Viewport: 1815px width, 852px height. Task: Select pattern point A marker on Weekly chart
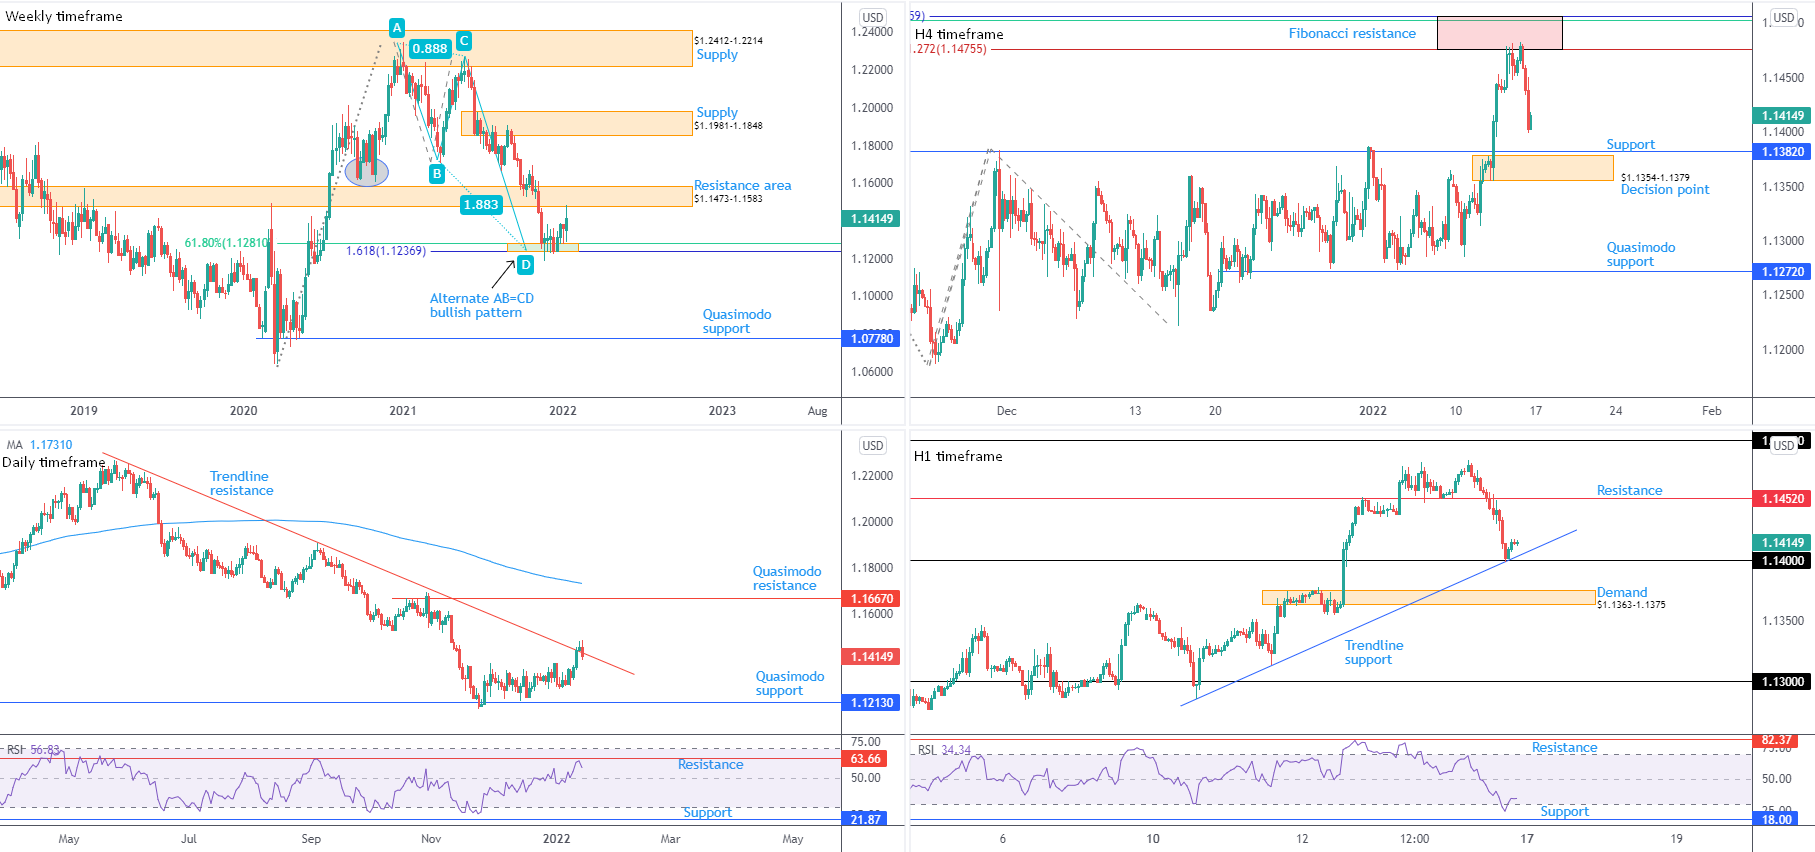[397, 28]
